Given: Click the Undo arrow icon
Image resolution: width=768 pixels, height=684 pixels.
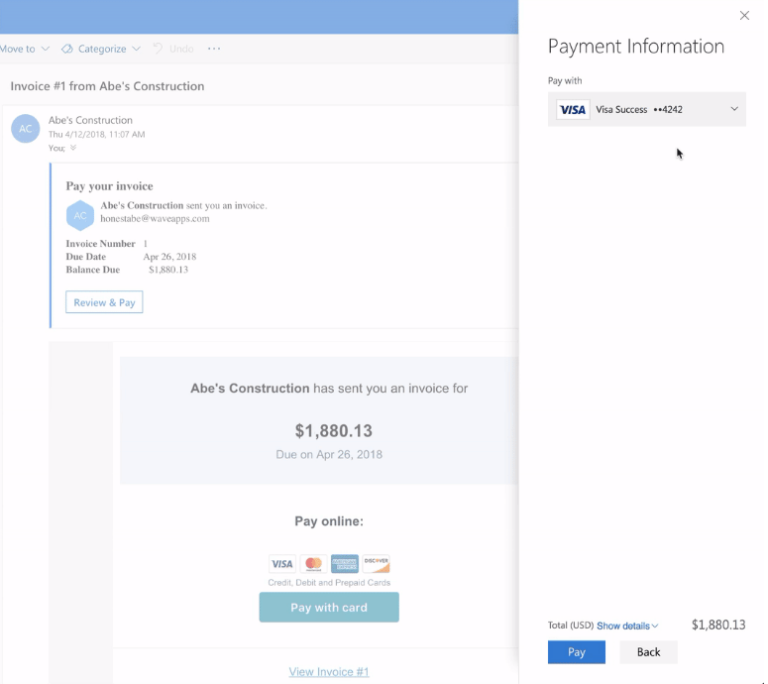Looking at the screenshot, I should [x=158, y=48].
